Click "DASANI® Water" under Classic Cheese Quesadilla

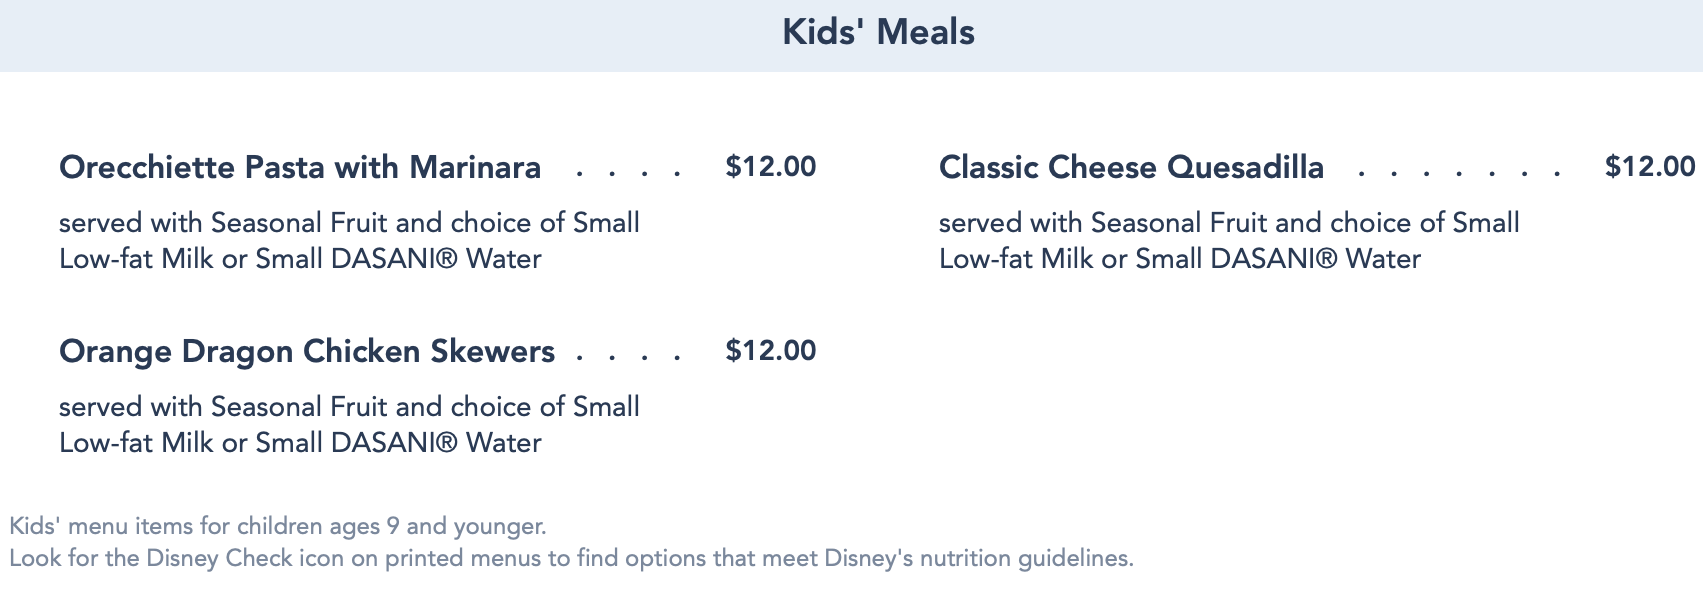click(x=1316, y=259)
